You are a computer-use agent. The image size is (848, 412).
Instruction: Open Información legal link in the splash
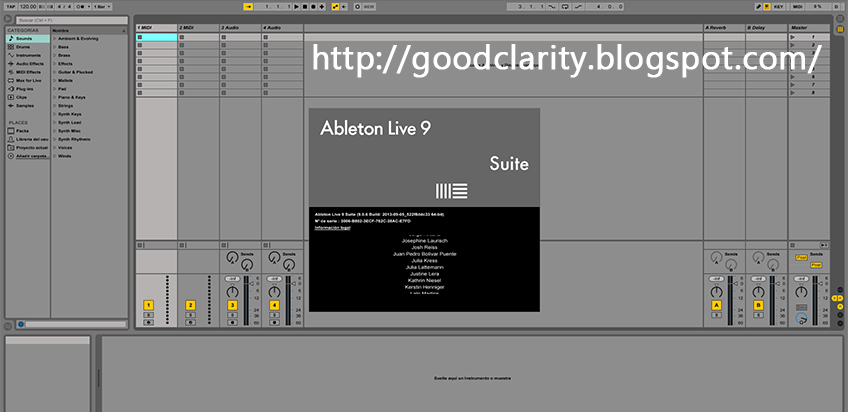point(333,228)
